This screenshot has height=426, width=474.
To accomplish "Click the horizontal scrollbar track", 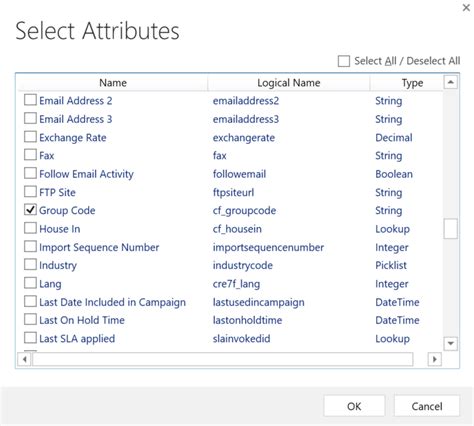I will tap(222, 359).
